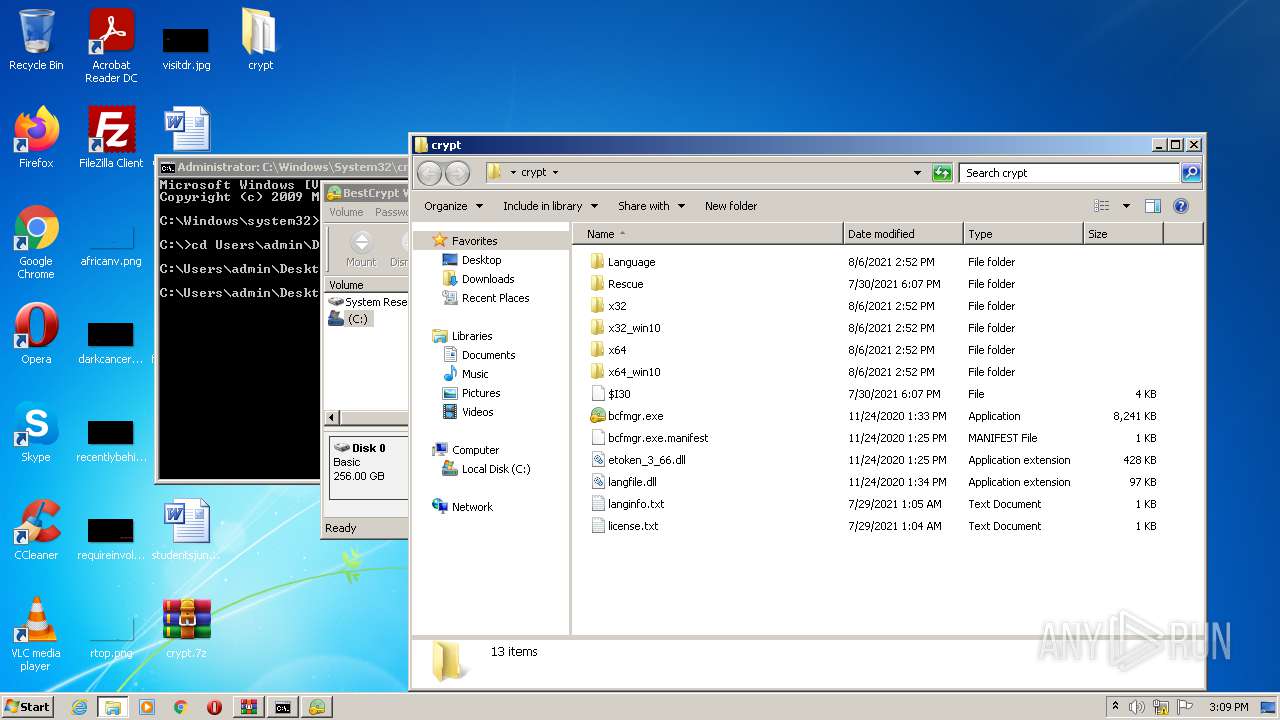Toggle the preview pane button
Viewport: 1280px width, 720px height.
(1152, 206)
